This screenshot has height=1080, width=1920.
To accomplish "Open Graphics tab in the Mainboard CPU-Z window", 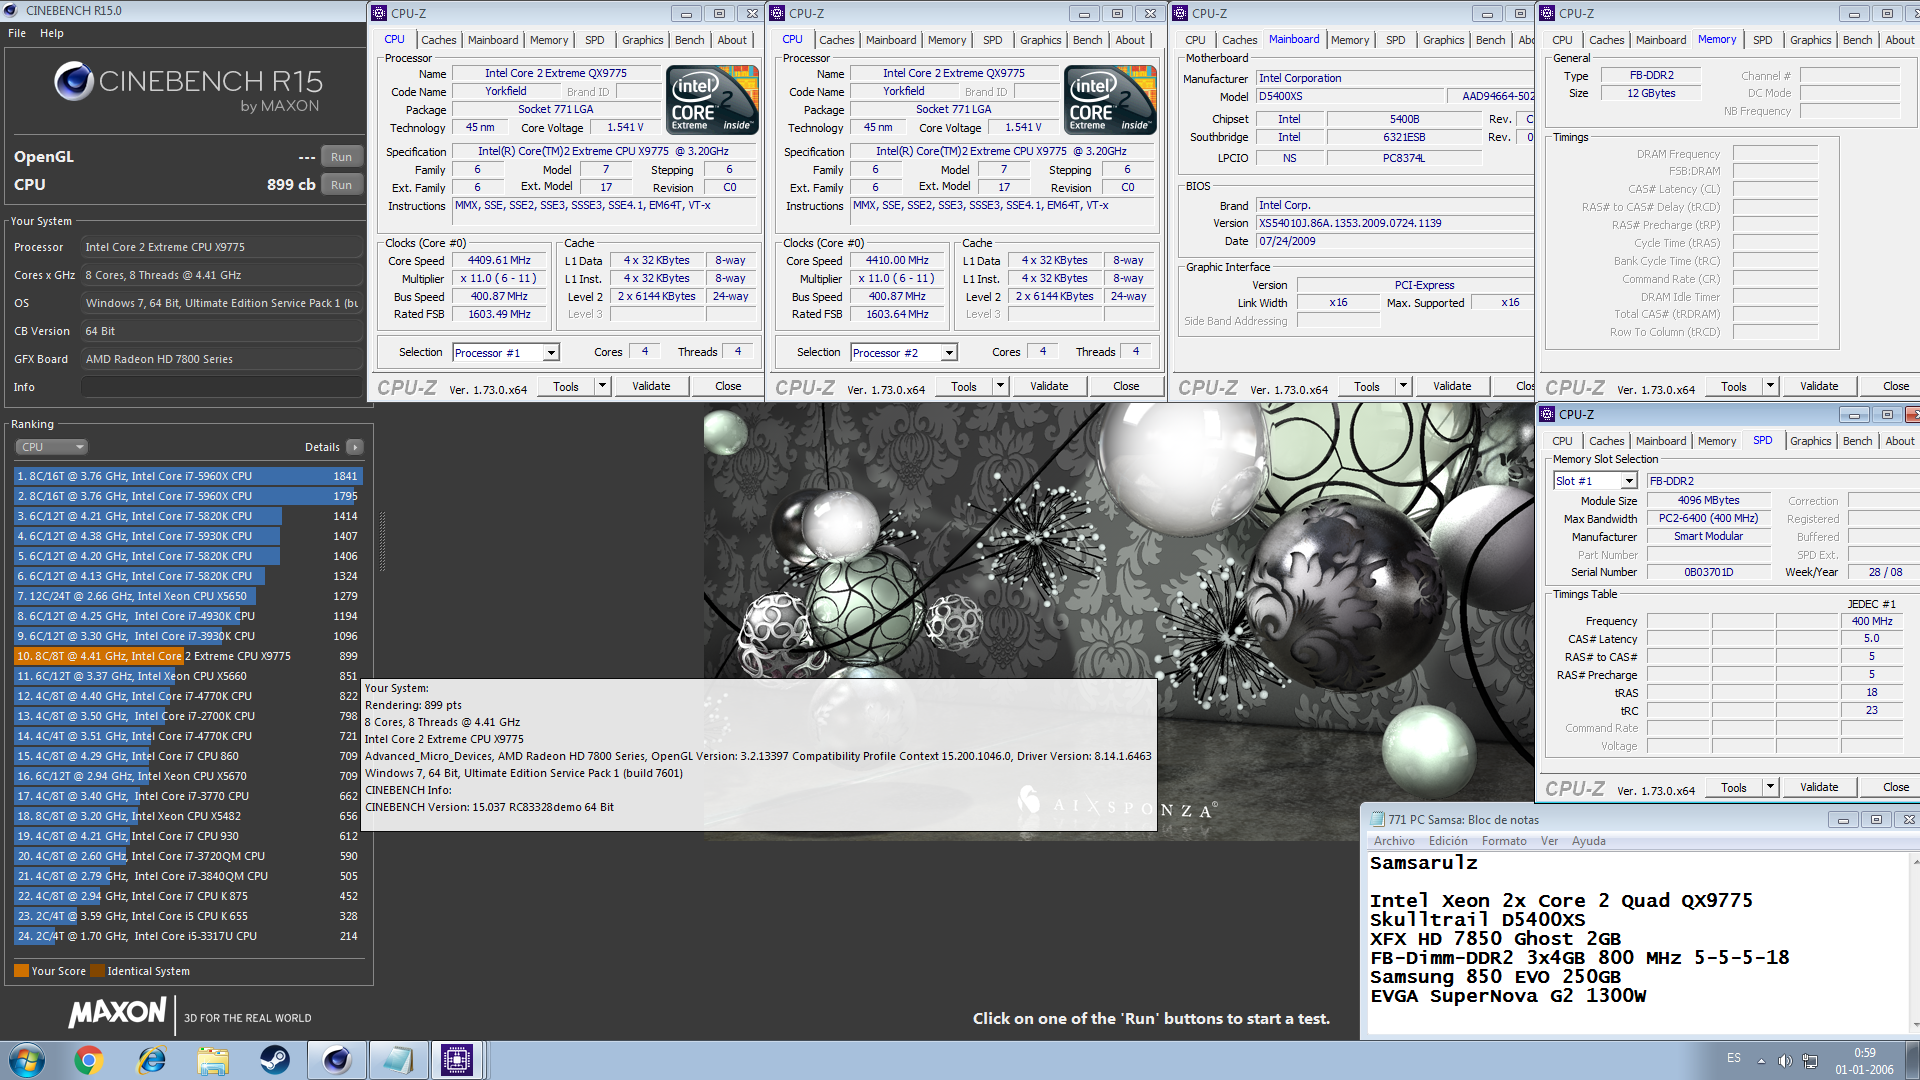I will click(x=1443, y=40).
